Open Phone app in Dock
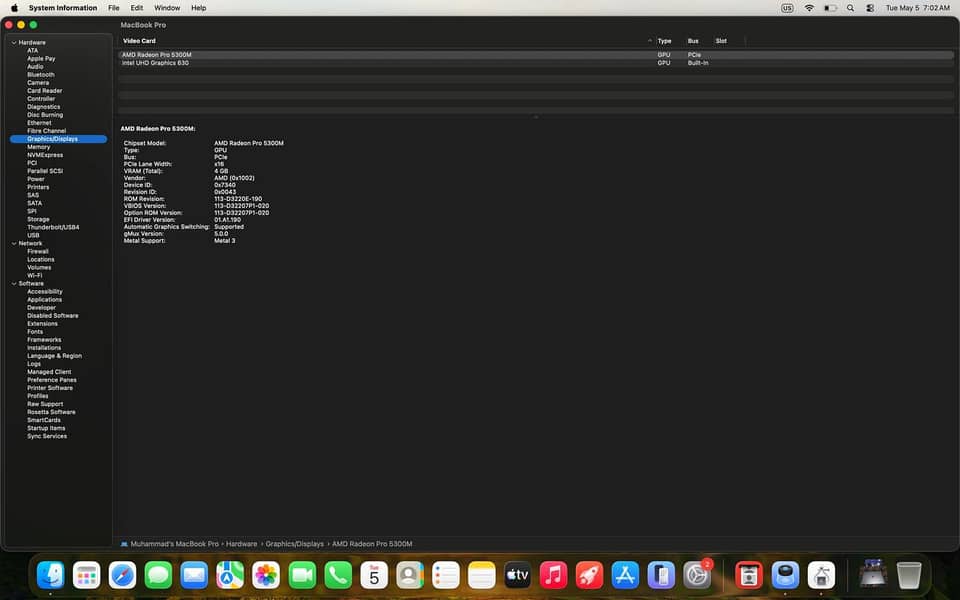The width and height of the screenshot is (960, 600). (338, 576)
